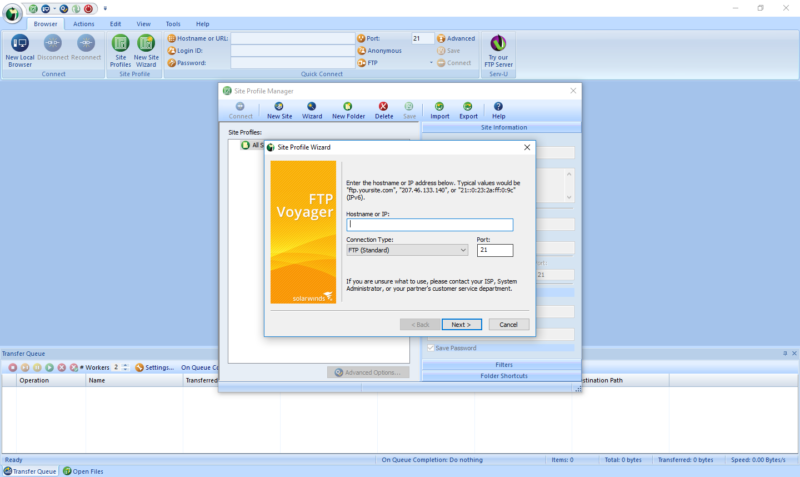Screen dimensions: 800x477
Task: Click the New Local Browser ribbon icon
Action: pyautogui.click(x=20, y=51)
